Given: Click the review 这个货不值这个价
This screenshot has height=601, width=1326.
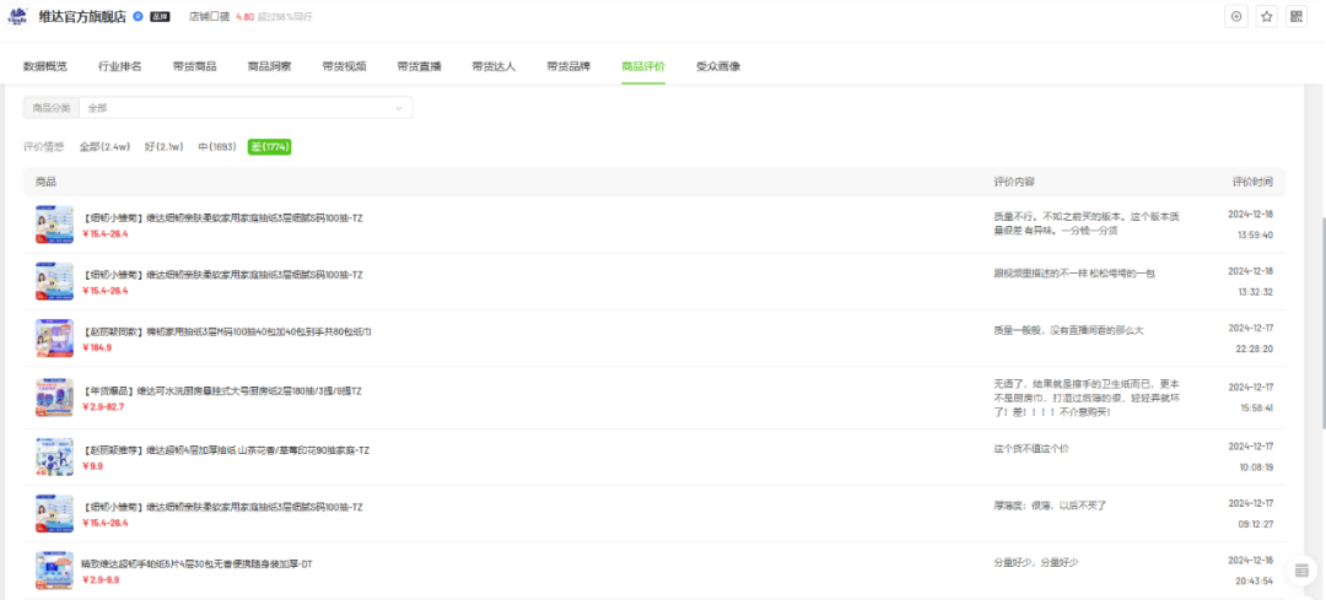Looking at the screenshot, I should pos(1031,449).
